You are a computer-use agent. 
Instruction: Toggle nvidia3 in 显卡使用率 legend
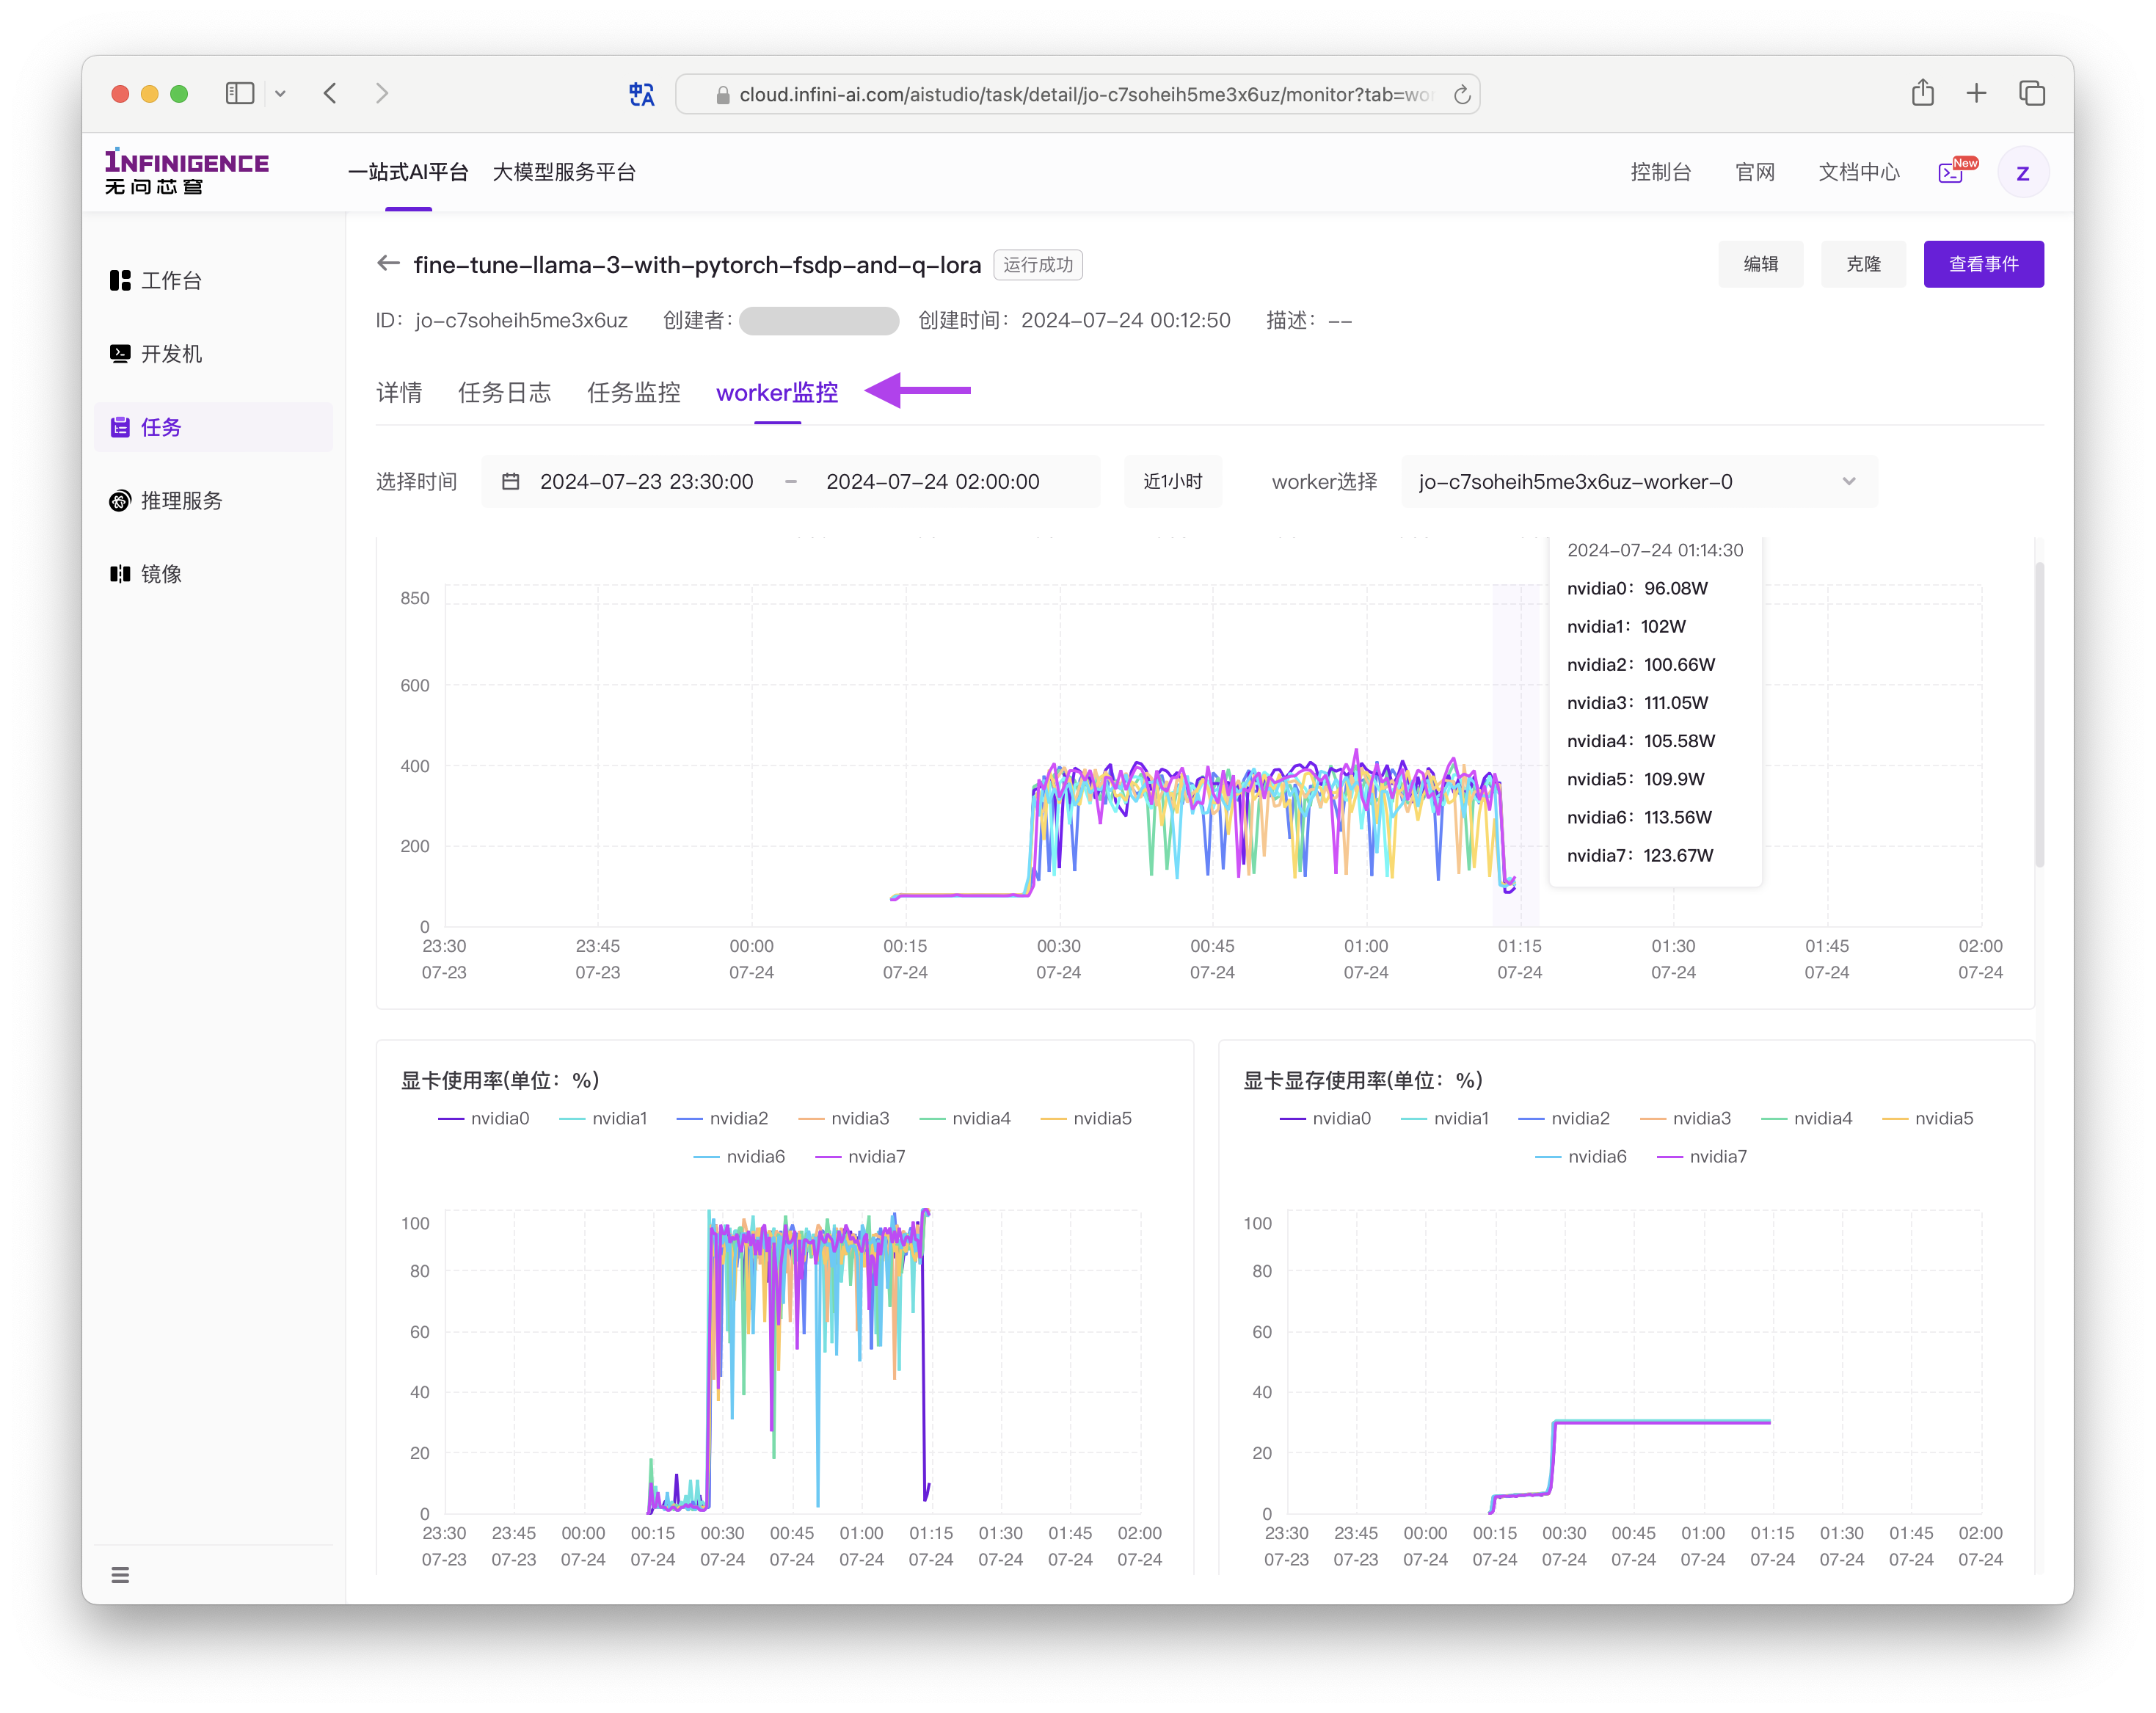[x=844, y=1118]
